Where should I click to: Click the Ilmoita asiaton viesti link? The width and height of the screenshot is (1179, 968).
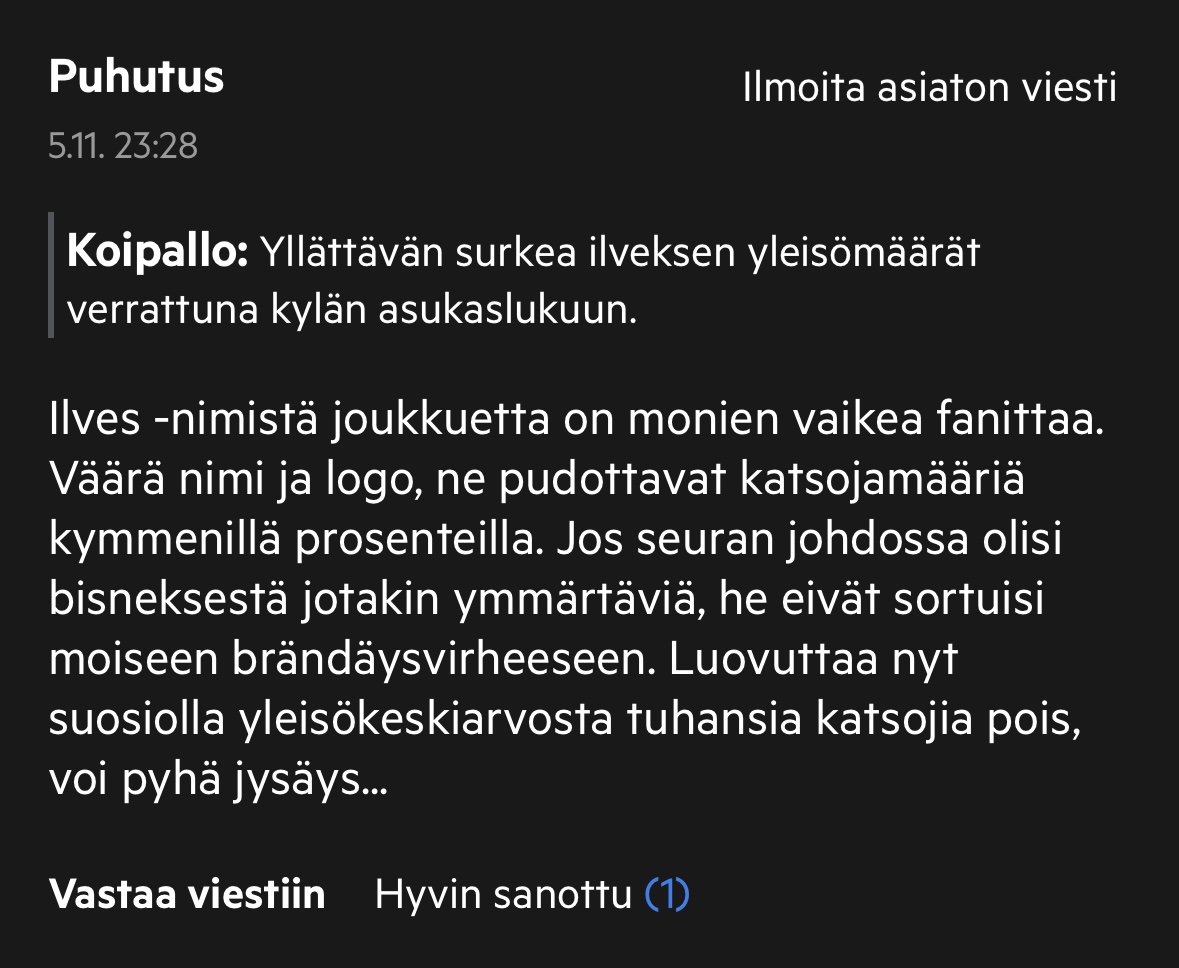[929, 89]
